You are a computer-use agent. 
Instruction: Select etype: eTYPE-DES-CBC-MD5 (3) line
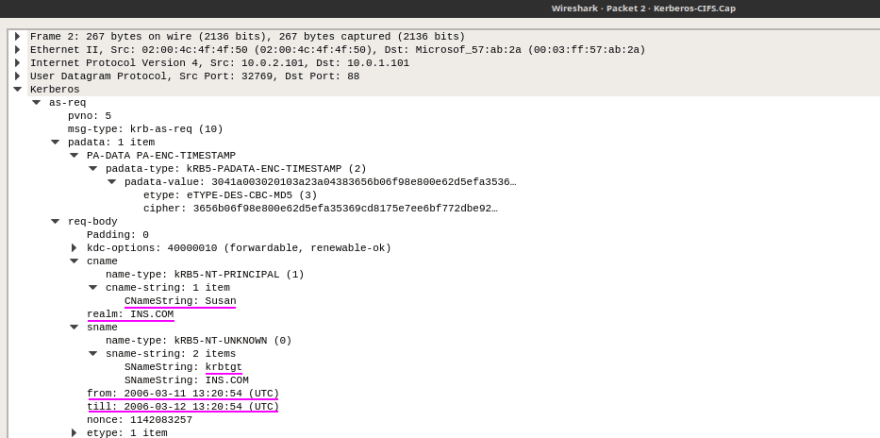coord(230,195)
